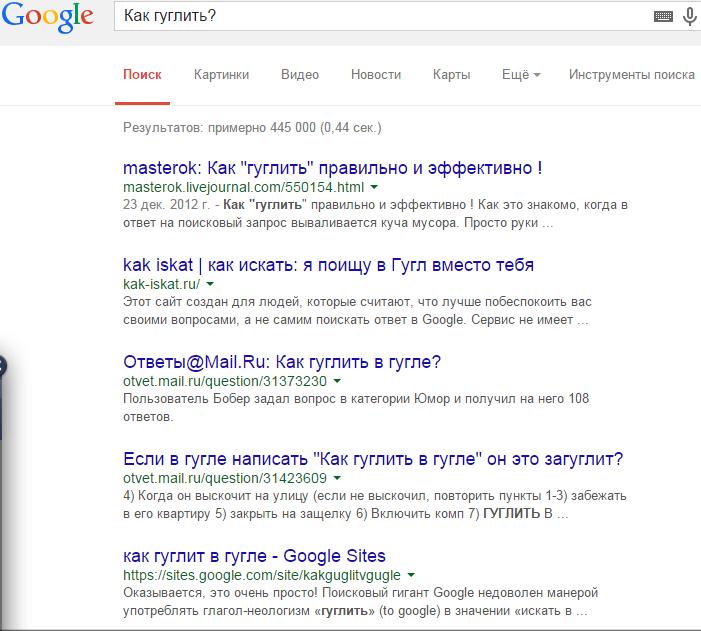
Task: Open the on-screen keyboard icon
Action: click(x=663, y=17)
